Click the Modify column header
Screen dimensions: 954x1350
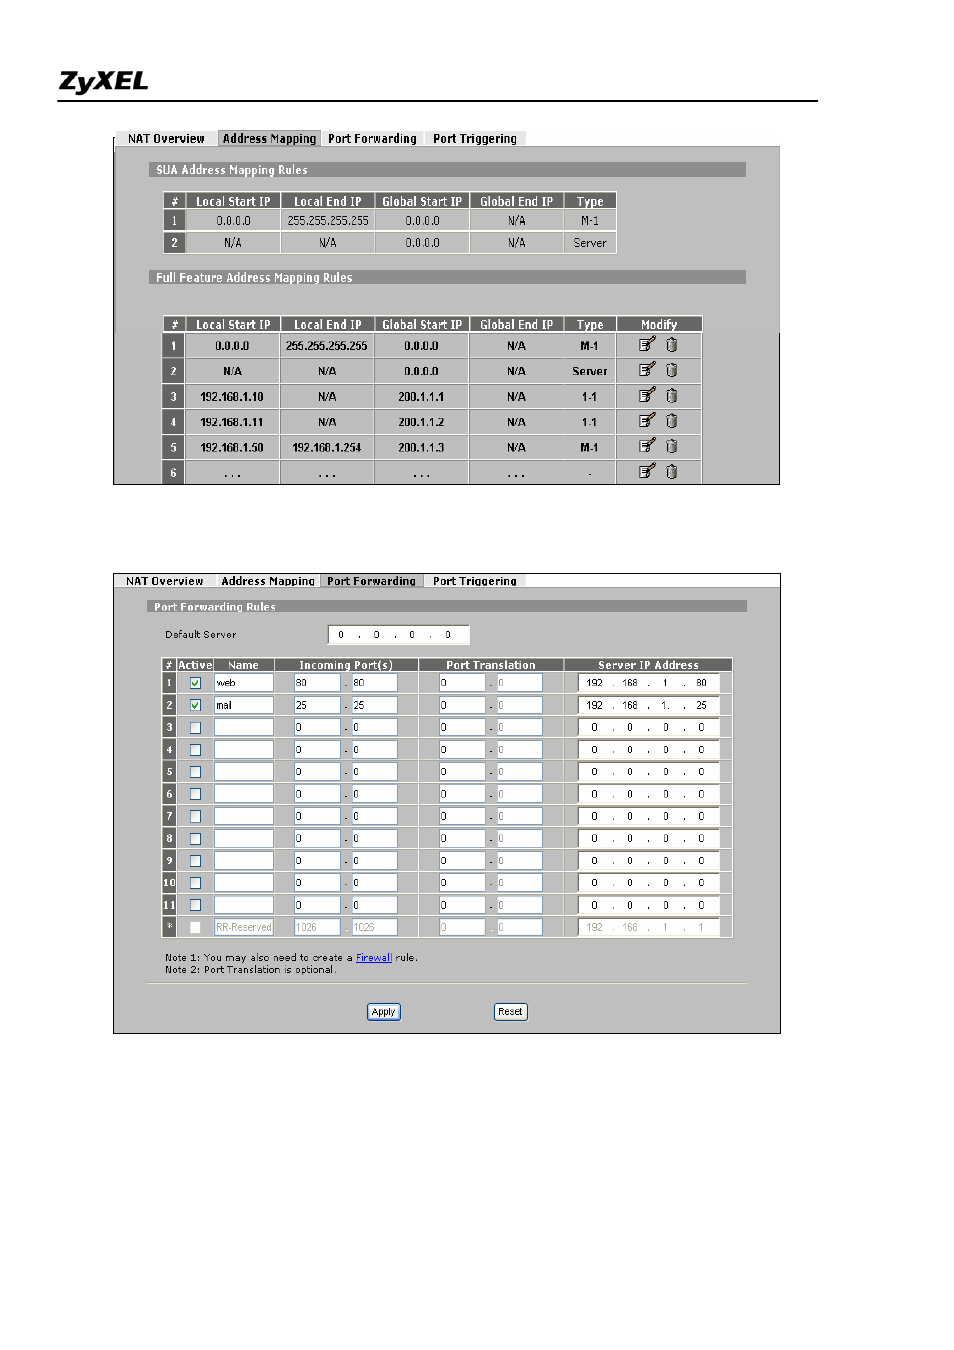659,324
